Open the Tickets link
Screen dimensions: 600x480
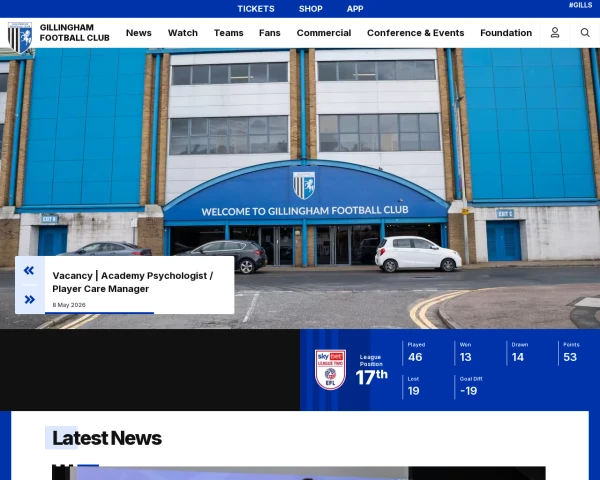click(x=256, y=9)
